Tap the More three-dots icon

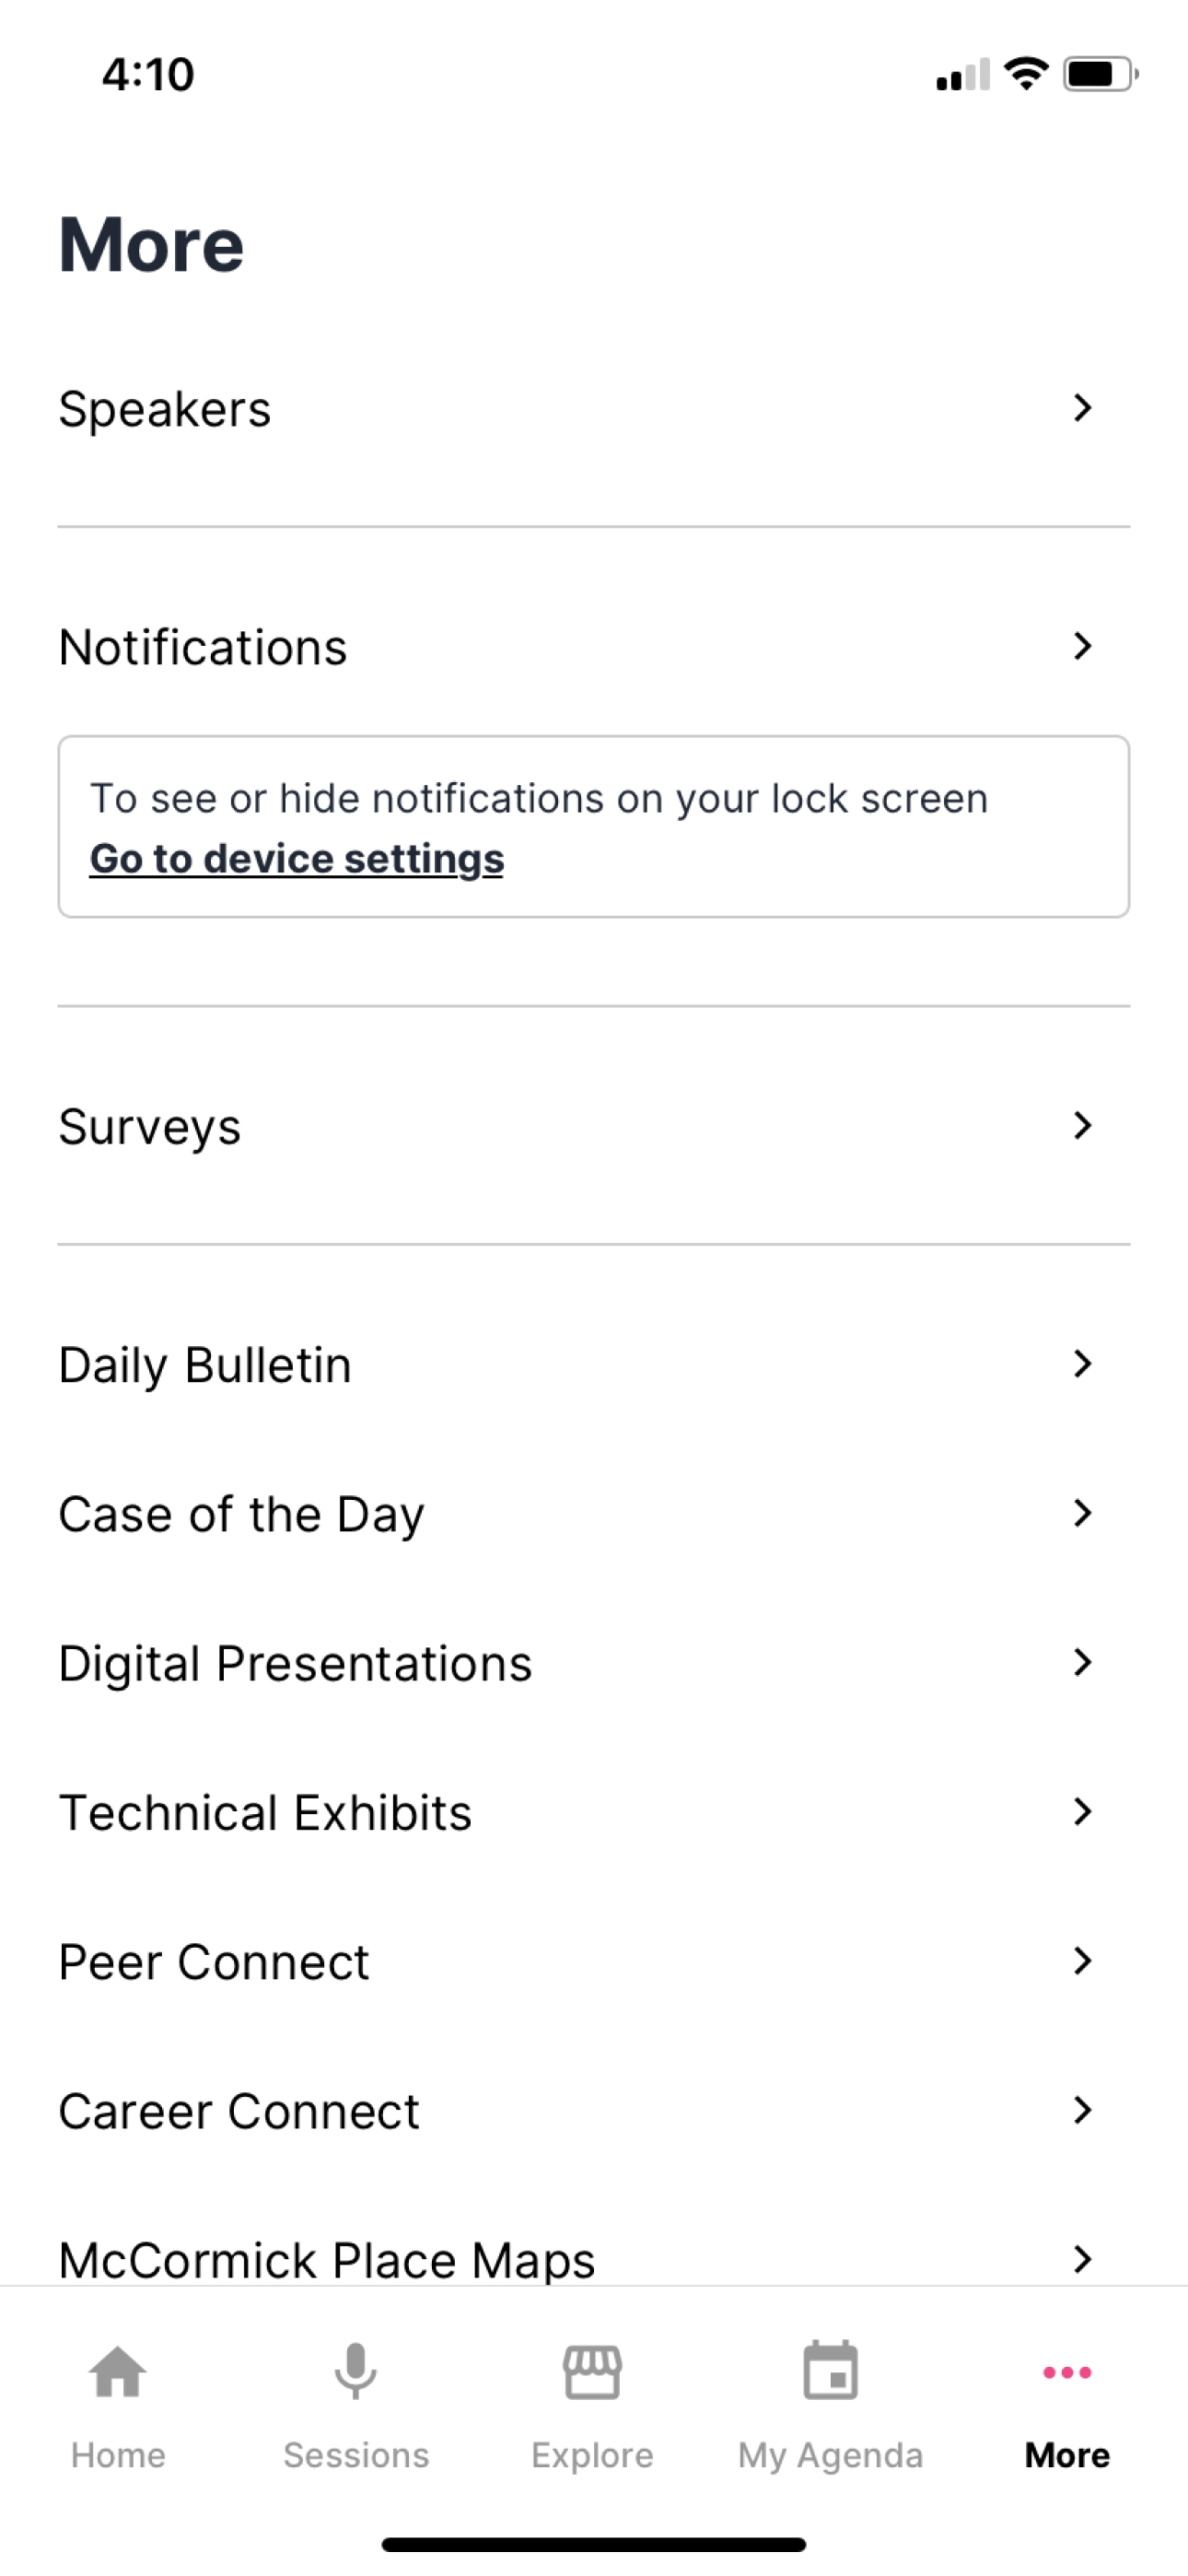[1067, 2372]
